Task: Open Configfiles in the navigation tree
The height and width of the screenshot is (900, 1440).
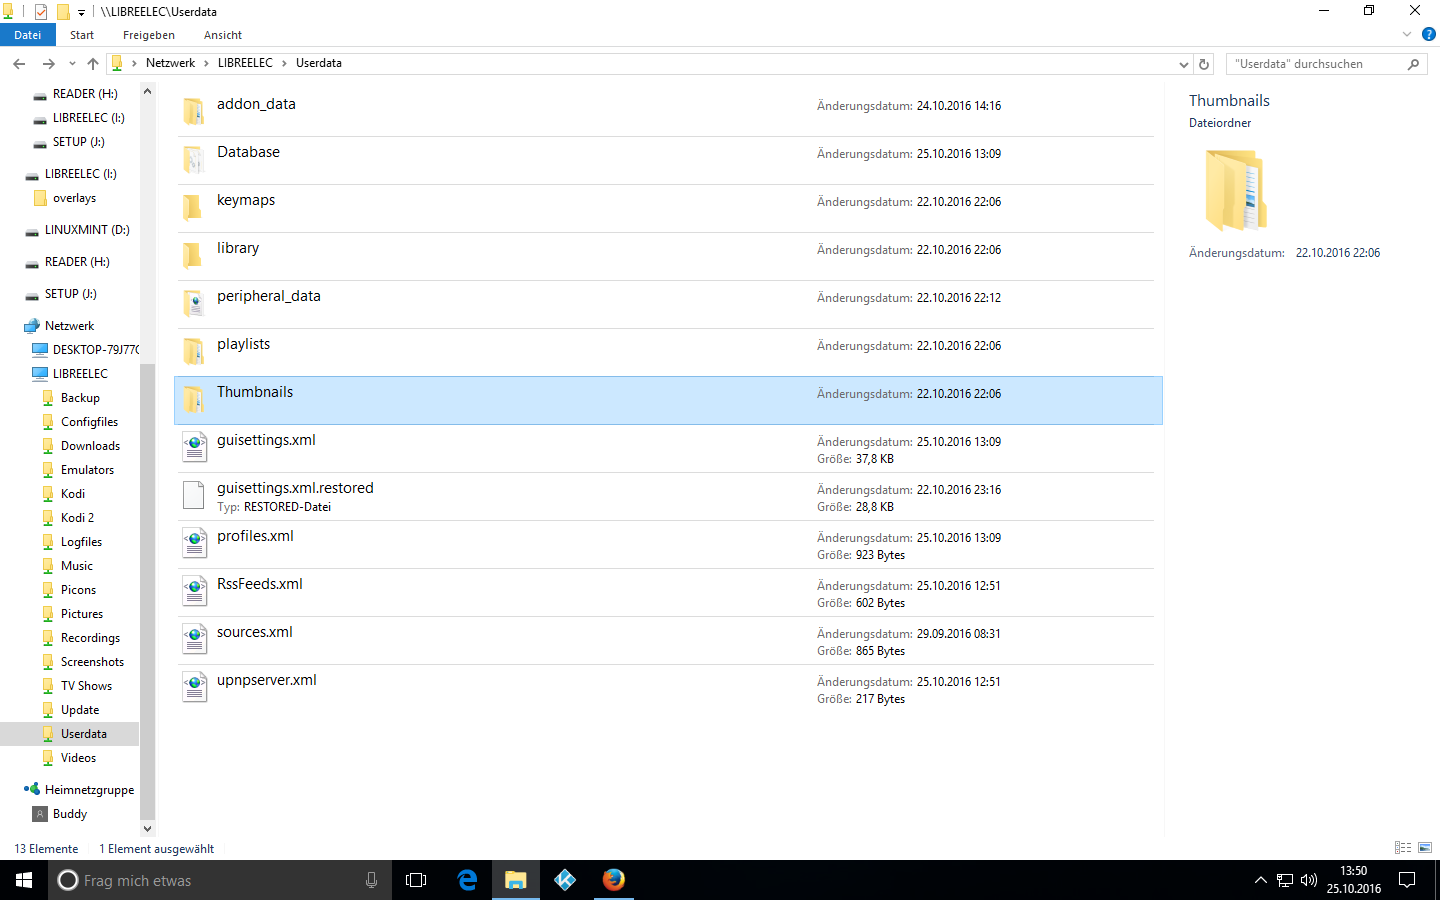Action: (x=89, y=422)
